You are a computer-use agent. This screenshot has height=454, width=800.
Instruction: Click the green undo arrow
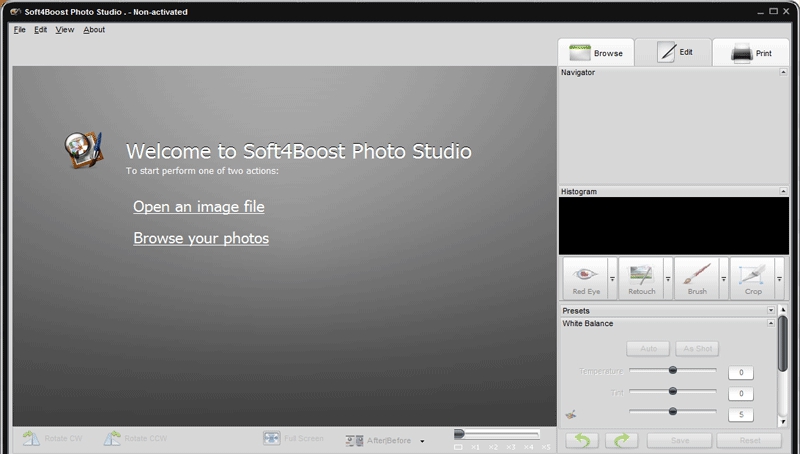(582, 440)
